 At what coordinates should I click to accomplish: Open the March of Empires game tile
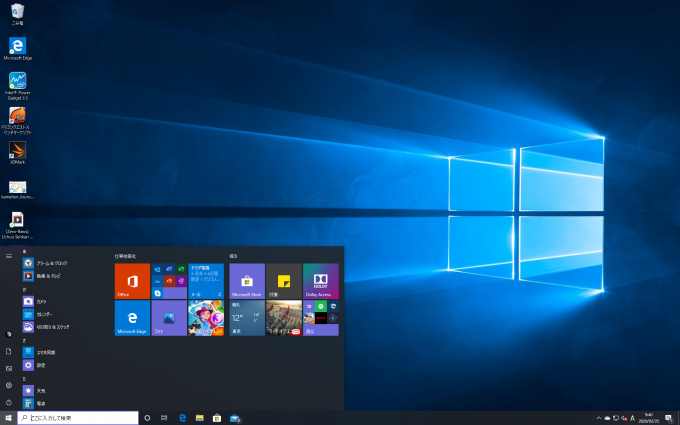tap(284, 318)
